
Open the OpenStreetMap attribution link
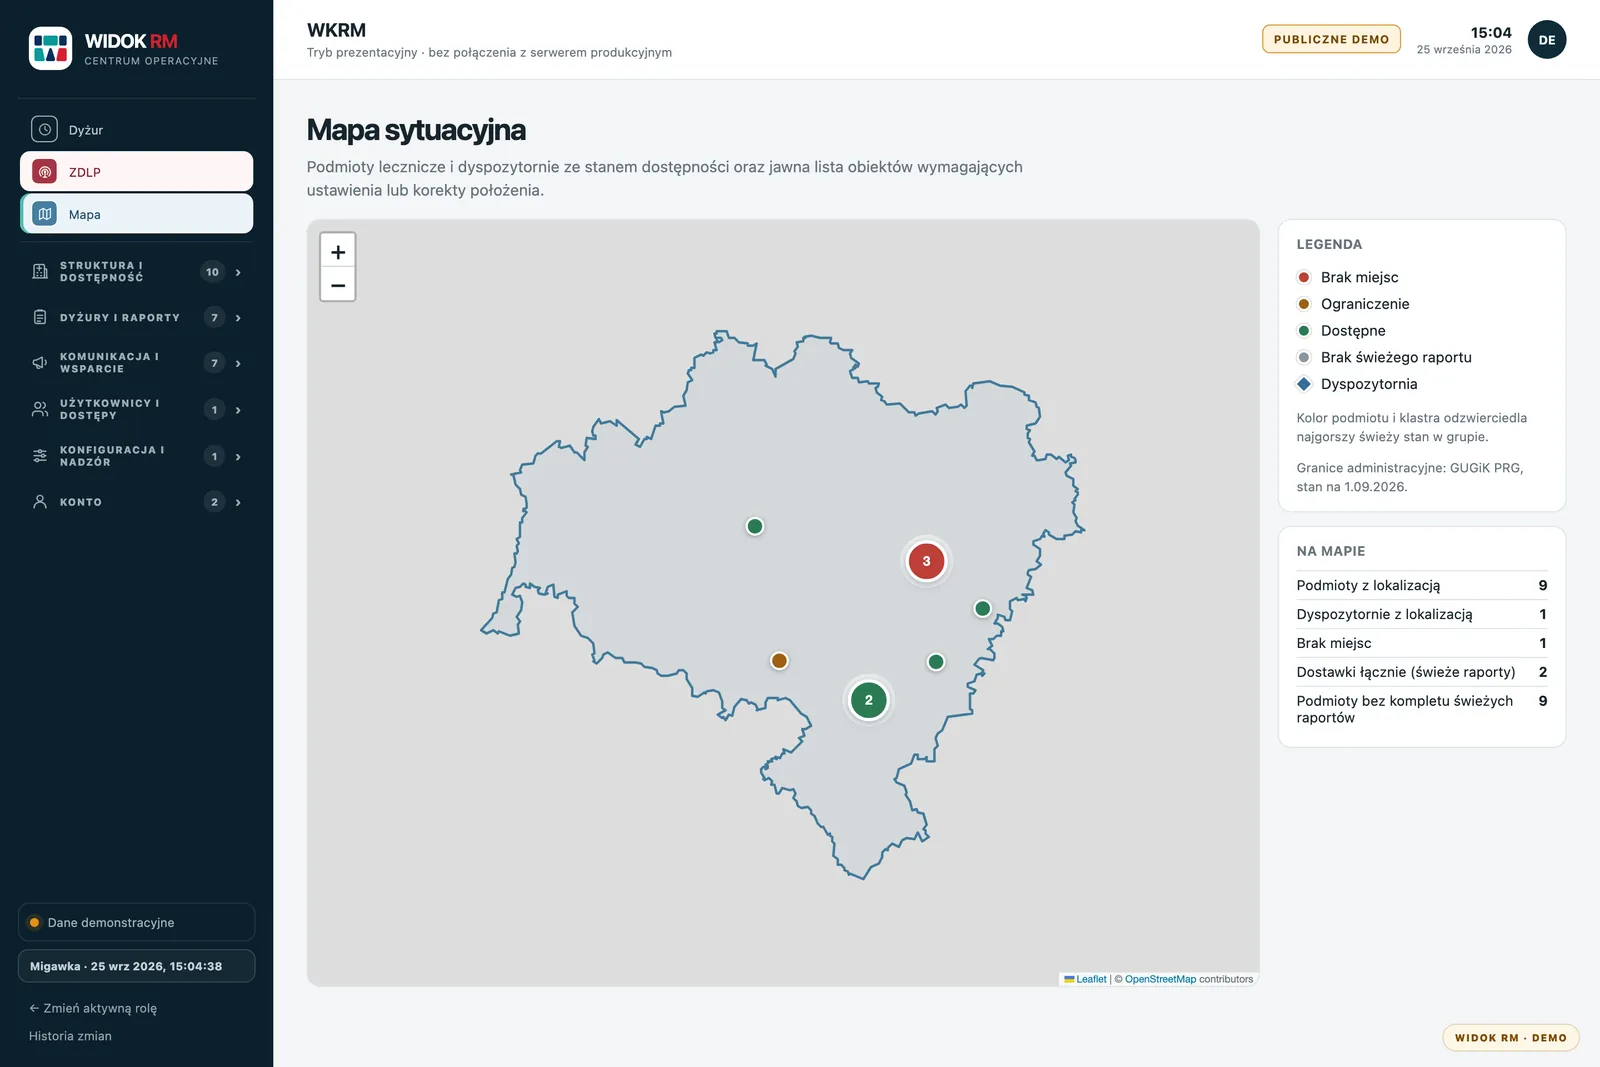[x=1160, y=979]
